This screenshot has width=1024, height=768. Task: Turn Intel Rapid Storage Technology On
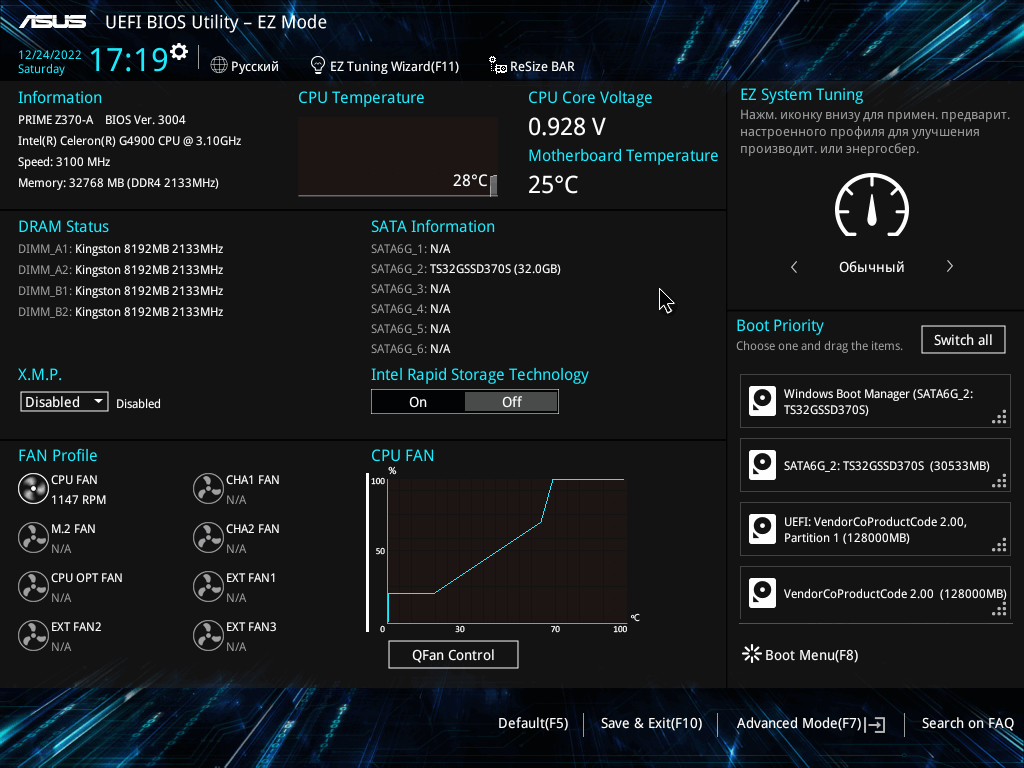click(418, 402)
